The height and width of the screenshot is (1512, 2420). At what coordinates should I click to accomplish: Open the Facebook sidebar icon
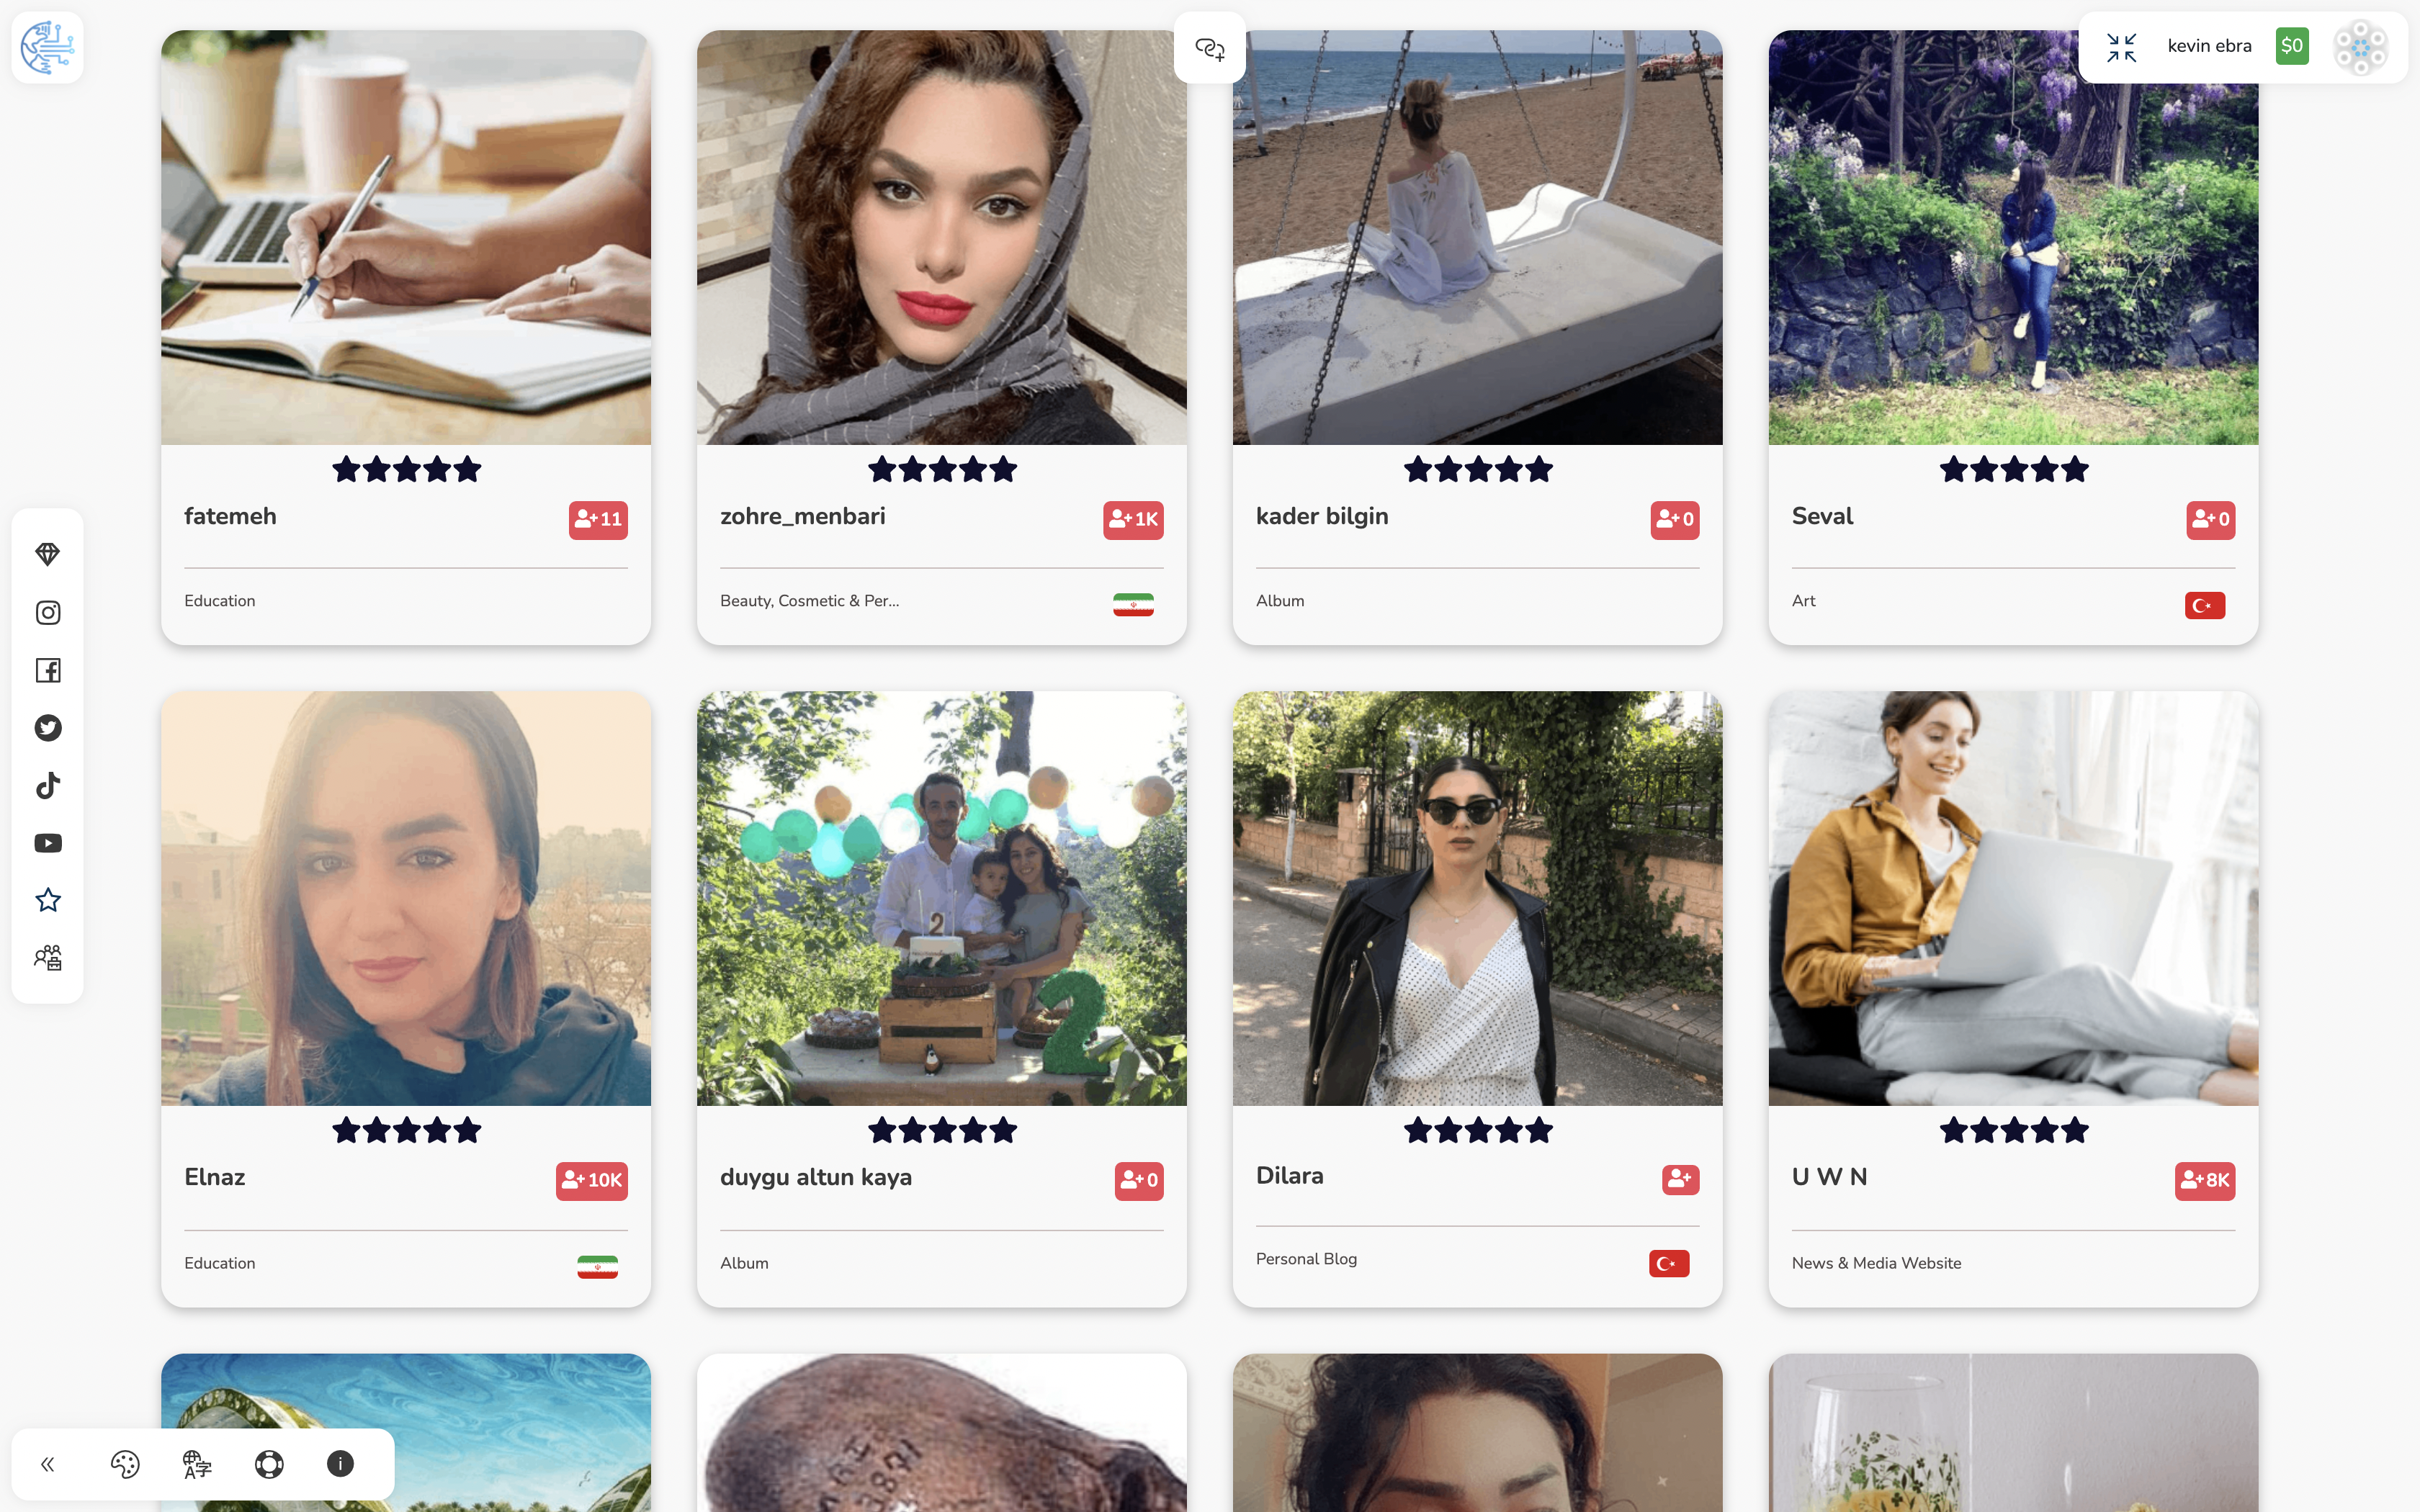click(x=47, y=670)
